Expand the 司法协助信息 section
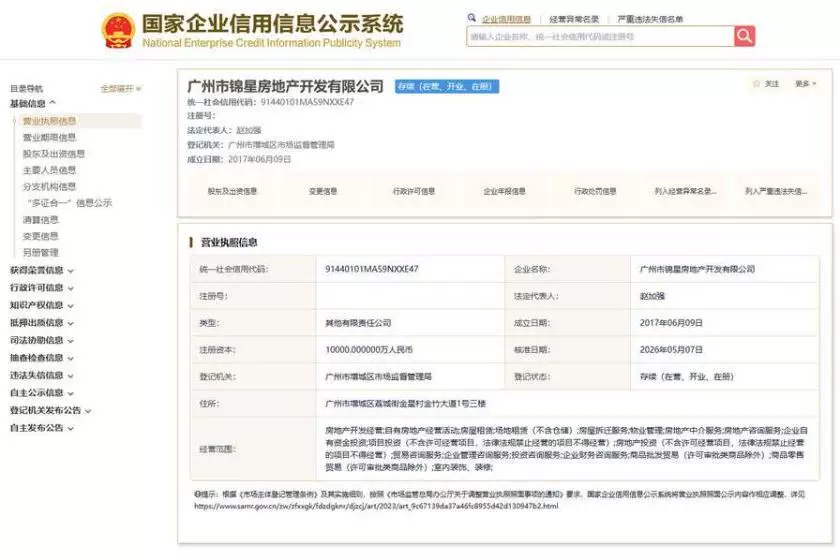Screen dimensions: 840x560 (x=42, y=340)
